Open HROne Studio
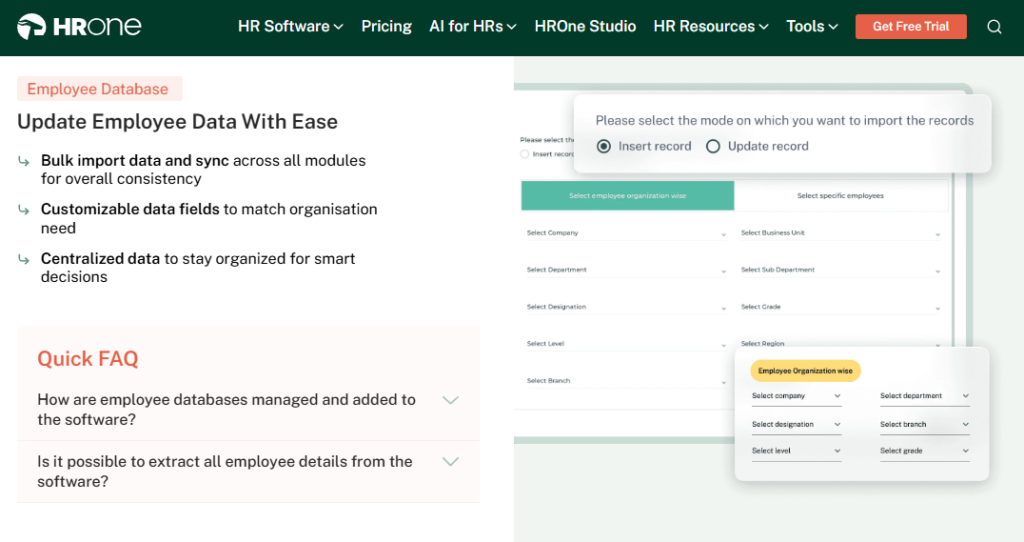 (585, 26)
